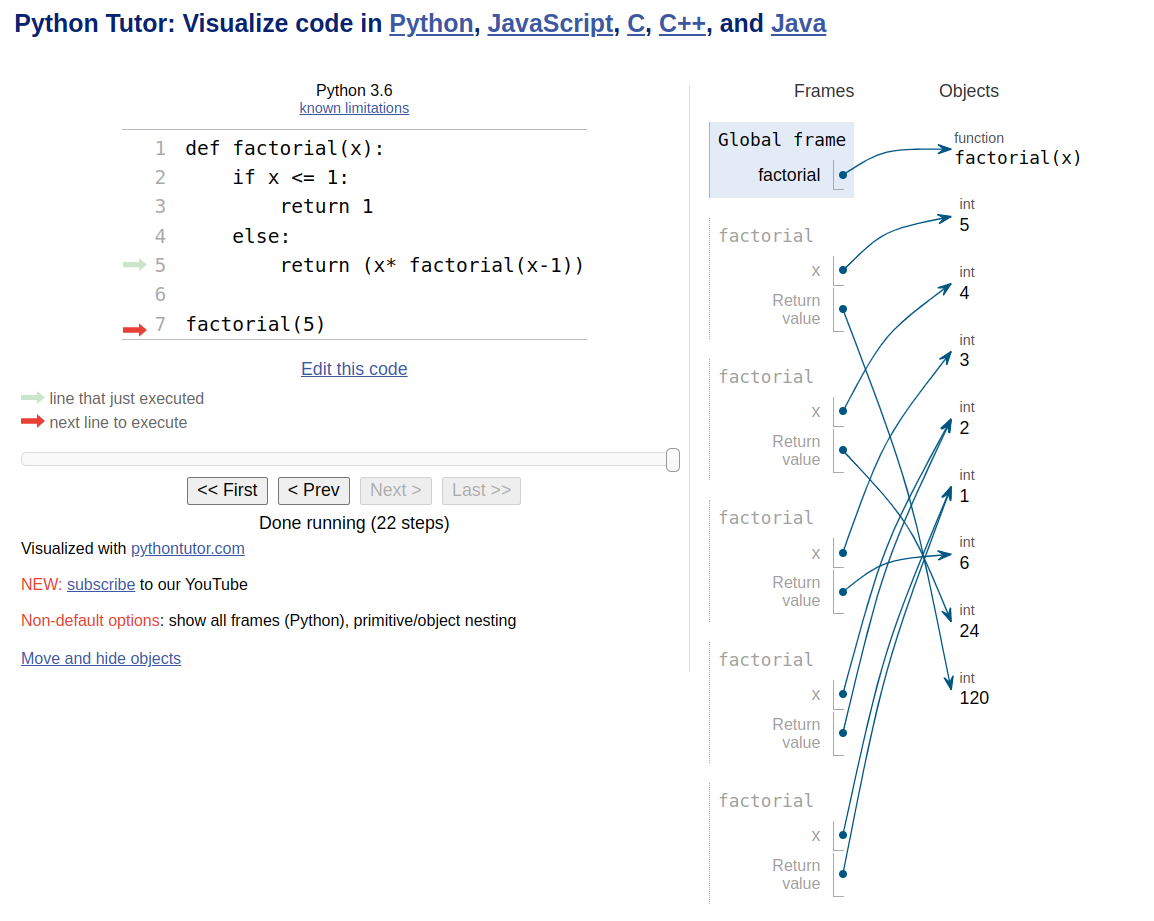The height and width of the screenshot is (921, 1154).
Task: Click the execution step slider handle
Action: click(x=673, y=459)
